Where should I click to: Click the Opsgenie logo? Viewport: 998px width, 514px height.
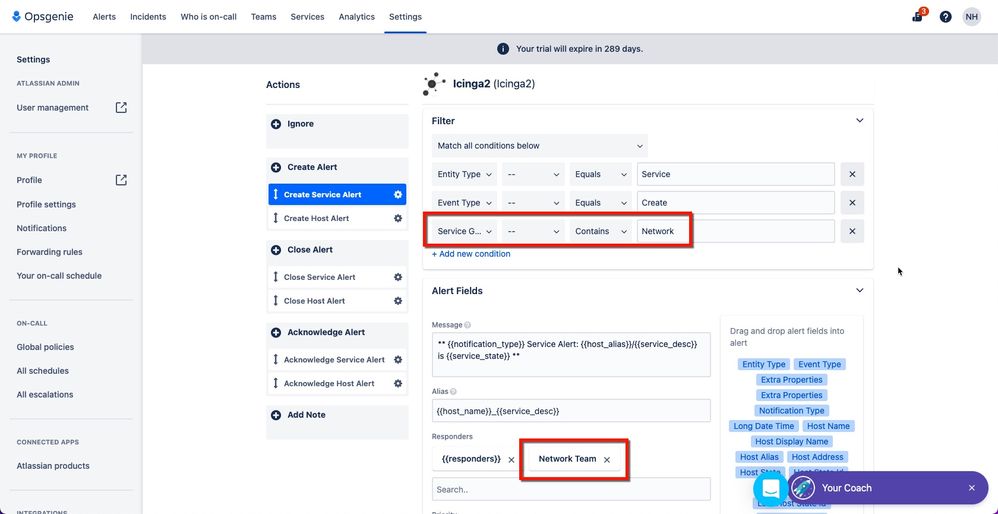pyautogui.click(x=43, y=17)
